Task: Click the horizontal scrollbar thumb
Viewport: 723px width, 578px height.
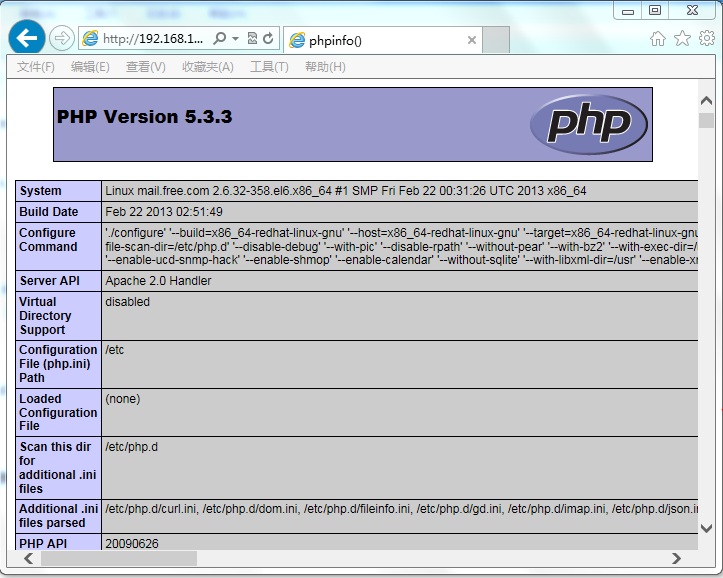Action: (x=119, y=558)
